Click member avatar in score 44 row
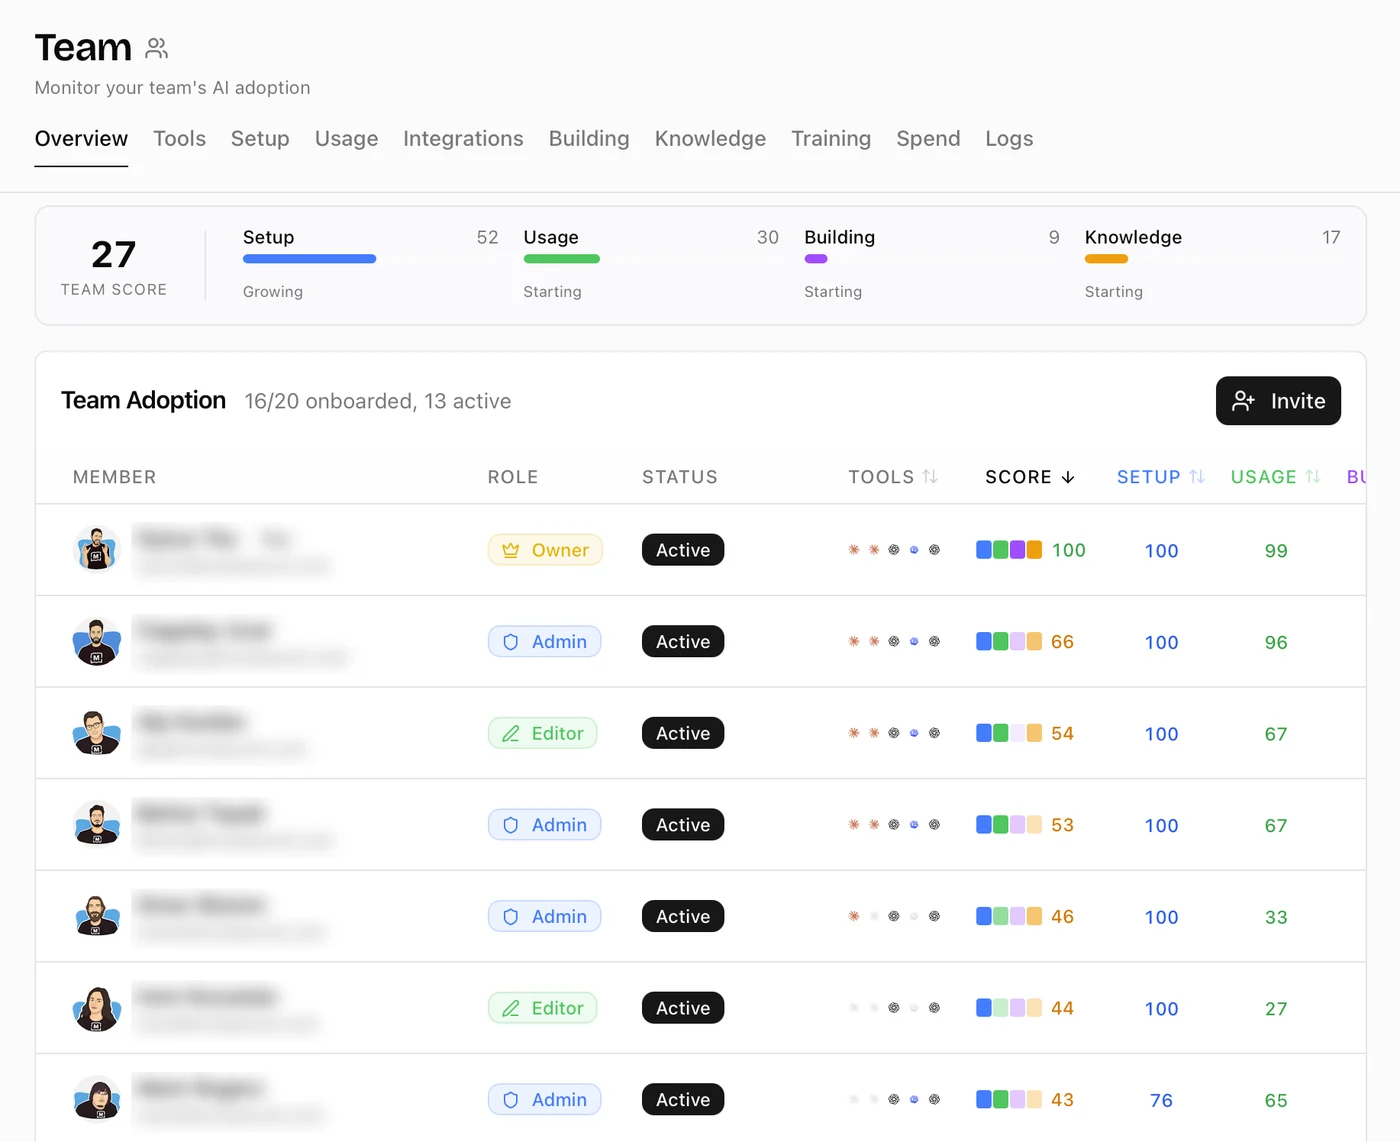1400x1142 pixels. (x=97, y=1008)
